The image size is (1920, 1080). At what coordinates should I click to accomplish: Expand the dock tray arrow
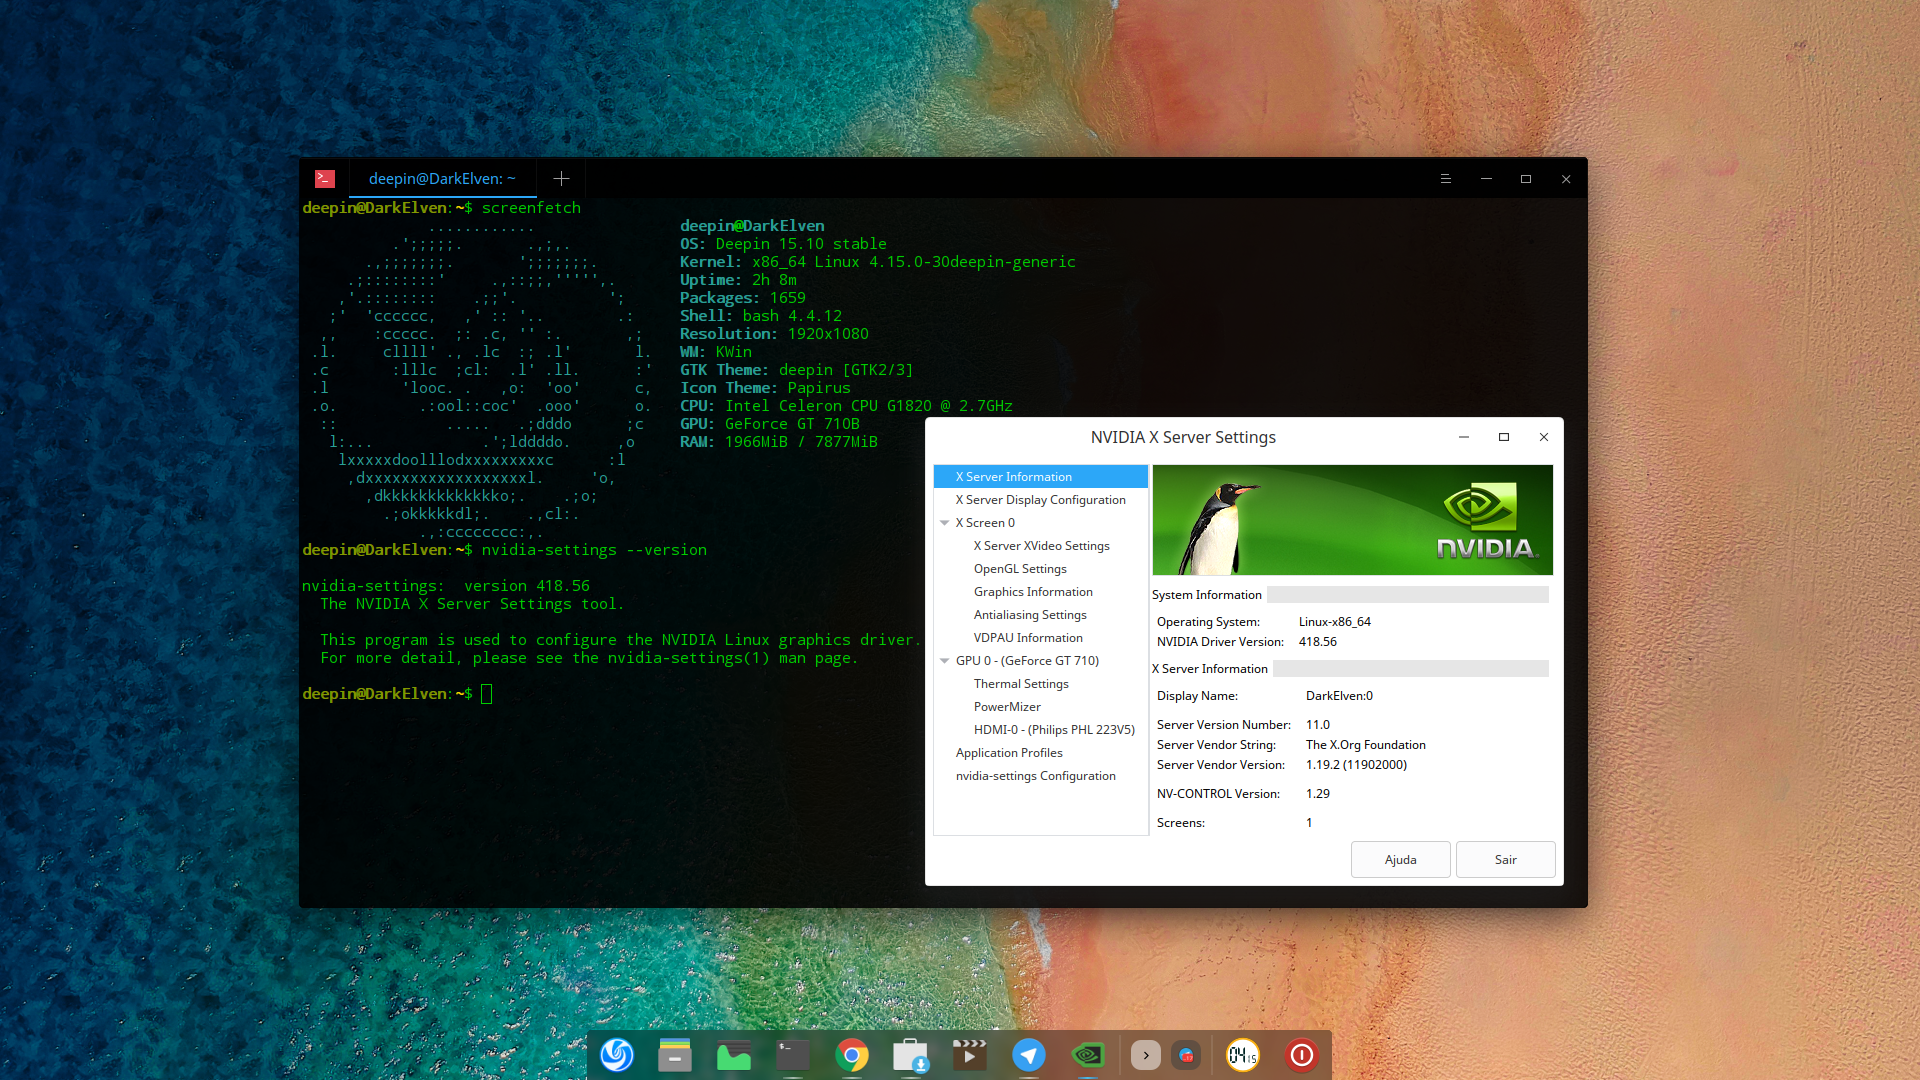tap(1146, 1055)
